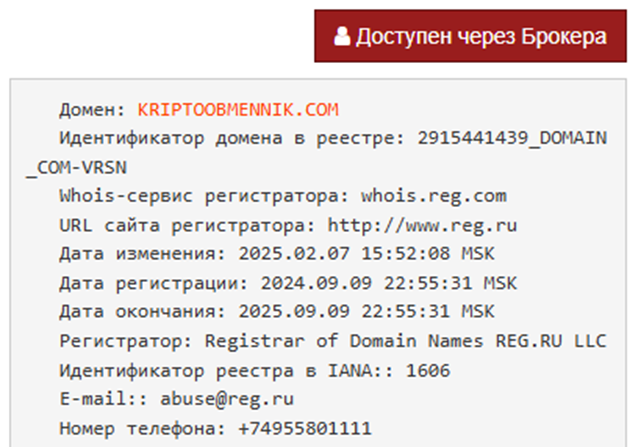Viewport: 641px width, 447px height.
Task: Click the registry ID 2915441439_DOMAIN
Action: click(511, 137)
